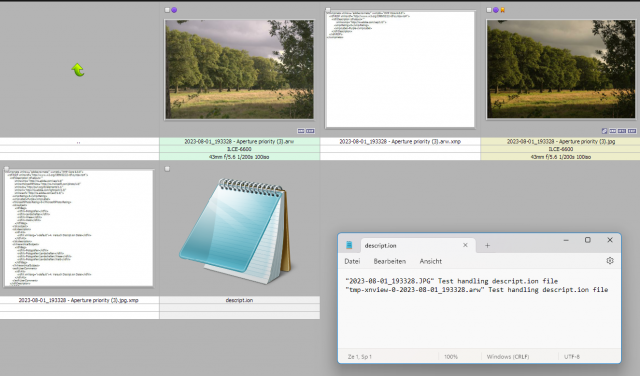Click the Windows (CRLF) line ending indicator

[508, 356]
